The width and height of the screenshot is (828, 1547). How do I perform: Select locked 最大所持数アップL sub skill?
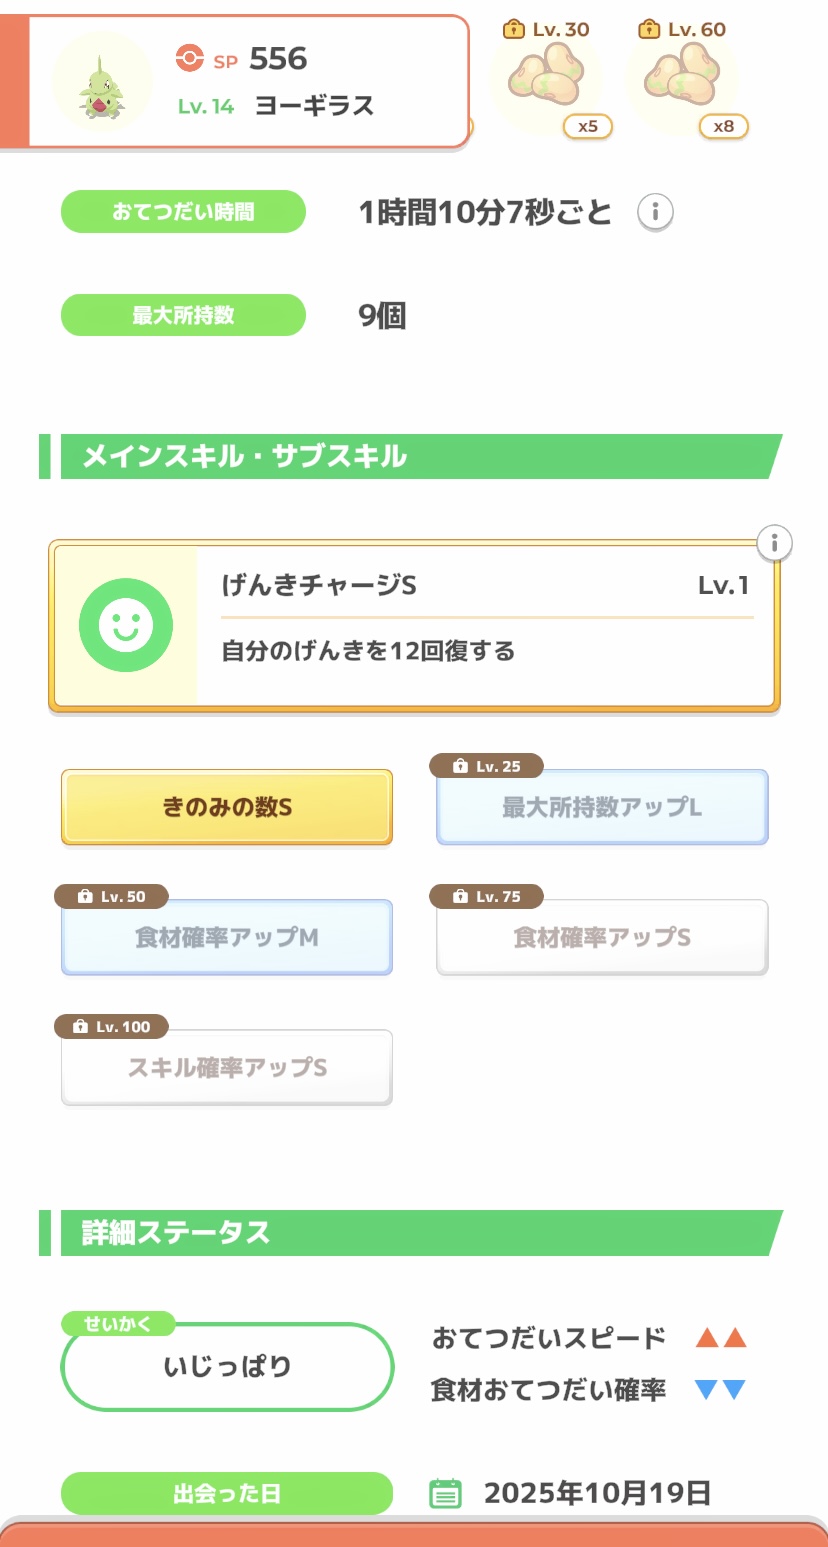tap(602, 807)
